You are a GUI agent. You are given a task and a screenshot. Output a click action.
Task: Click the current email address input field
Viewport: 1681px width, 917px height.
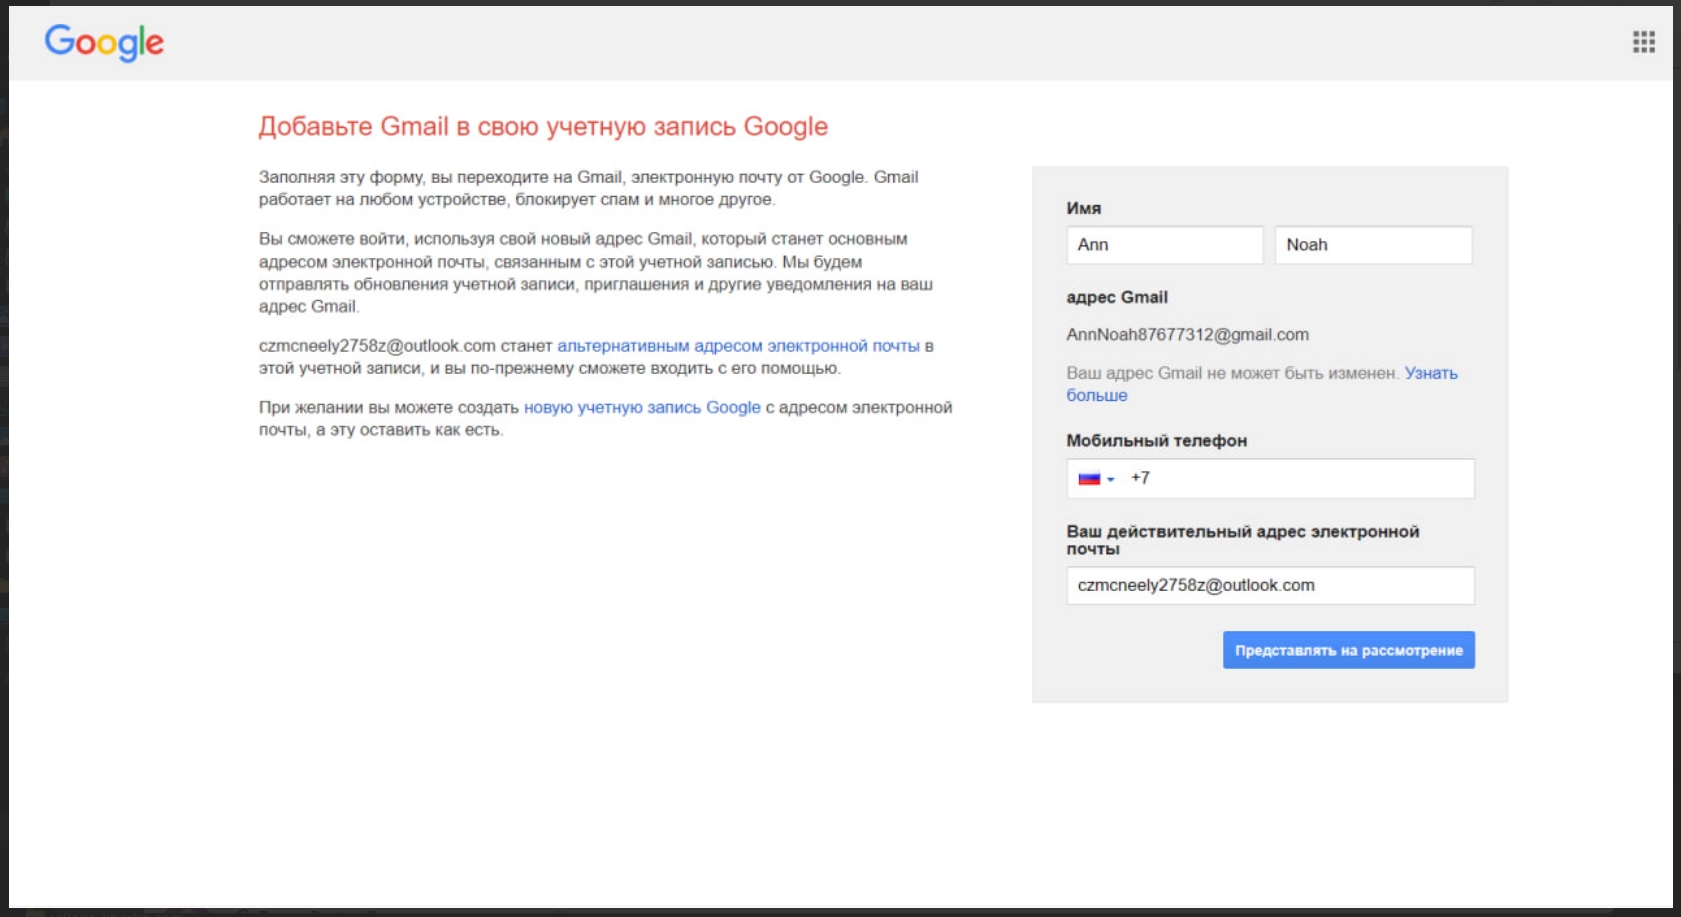(x=1270, y=586)
